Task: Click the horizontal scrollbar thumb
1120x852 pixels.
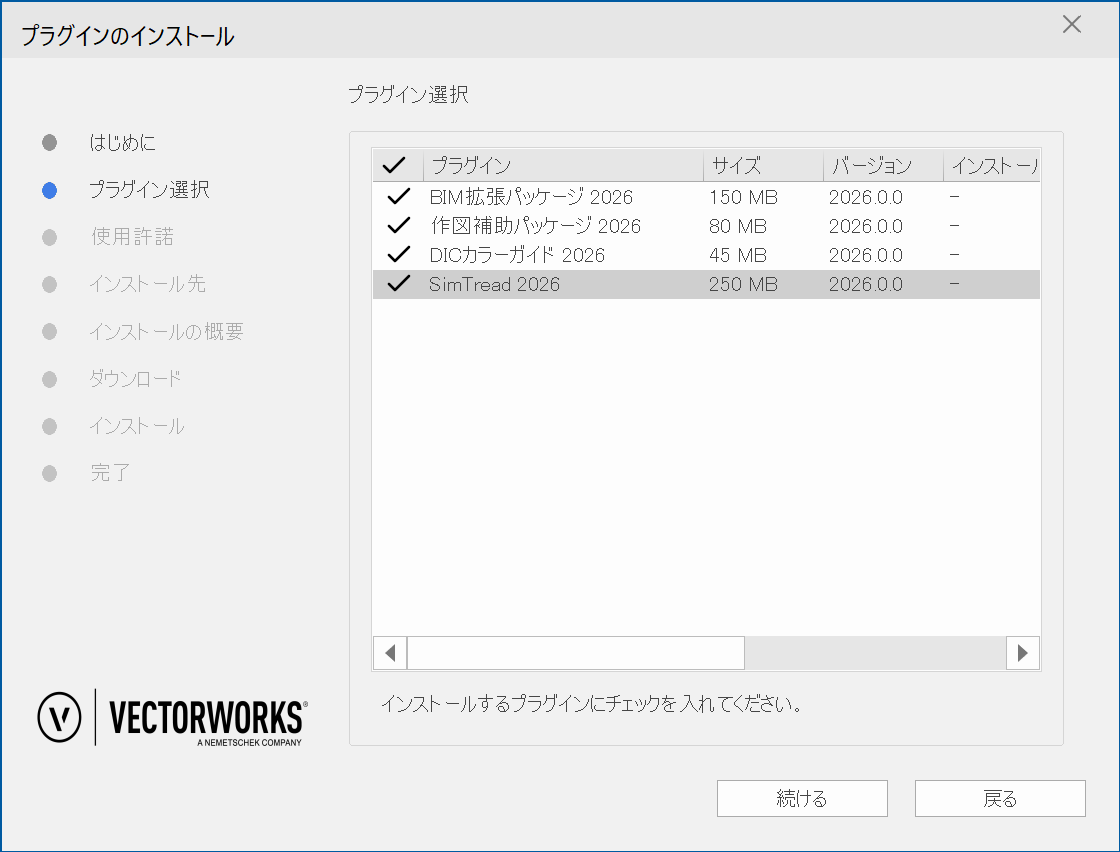Action: point(575,653)
